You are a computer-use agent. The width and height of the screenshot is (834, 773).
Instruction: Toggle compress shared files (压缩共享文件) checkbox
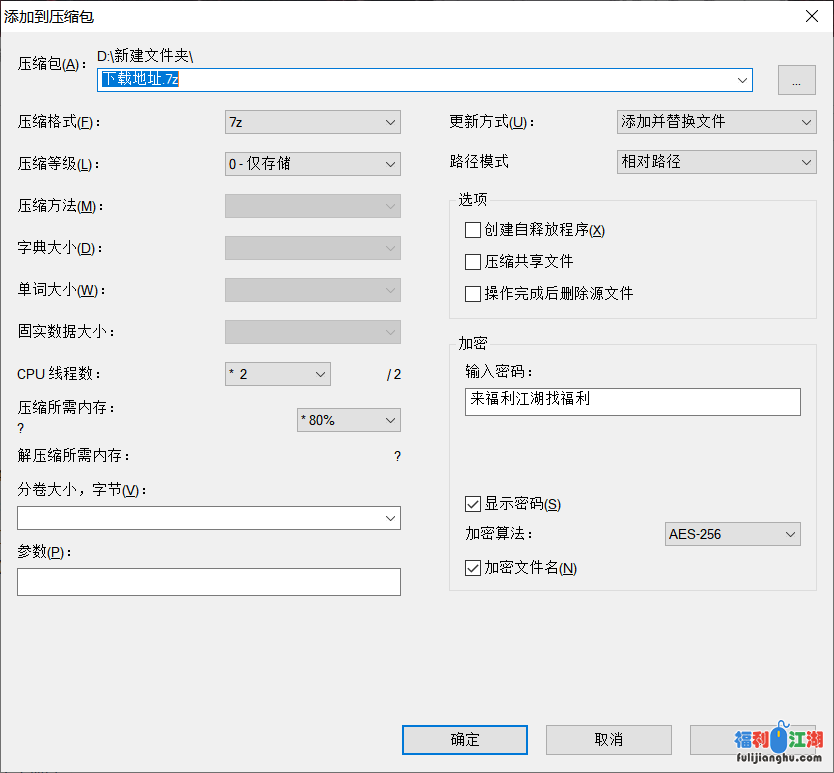coord(473,262)
